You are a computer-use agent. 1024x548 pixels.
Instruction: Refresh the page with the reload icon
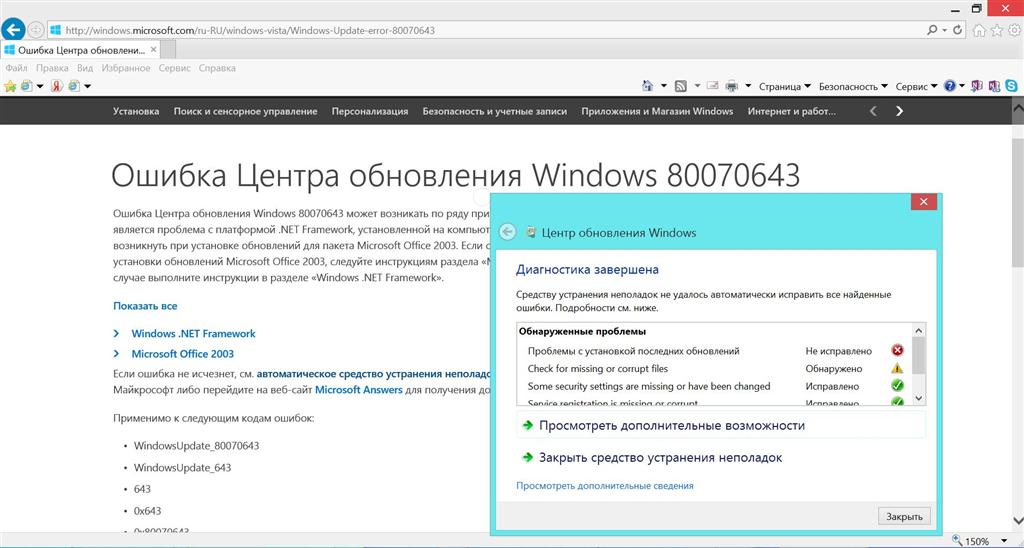[957, 30]
